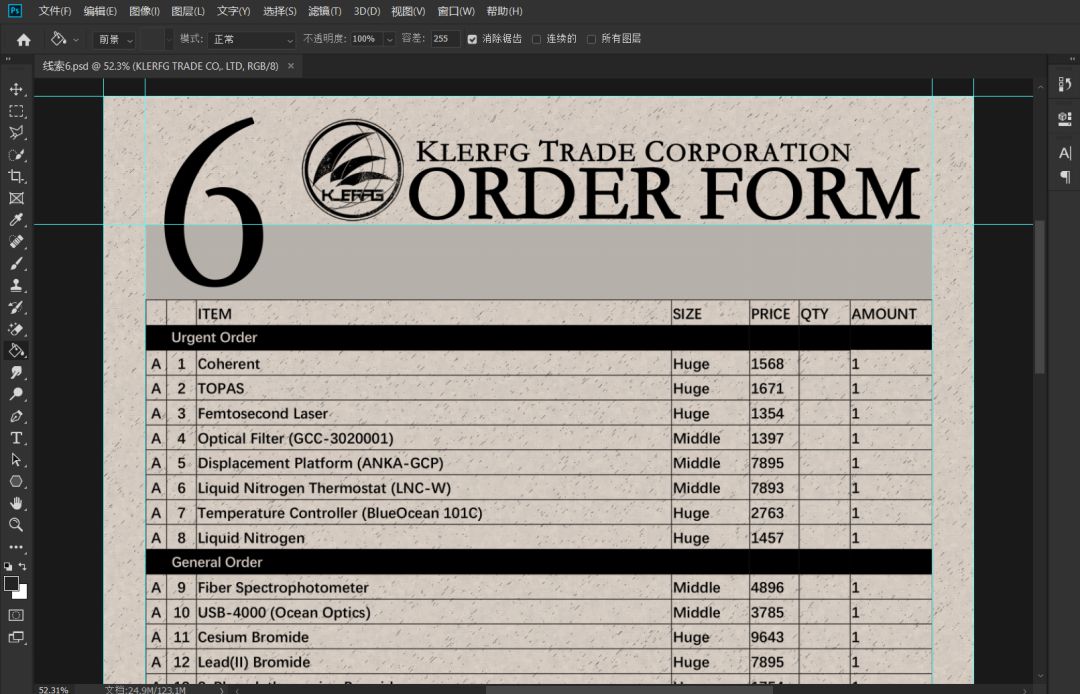Select the Crop tool
Viewport: 1080px width, 694px height.
pos(16,176)
